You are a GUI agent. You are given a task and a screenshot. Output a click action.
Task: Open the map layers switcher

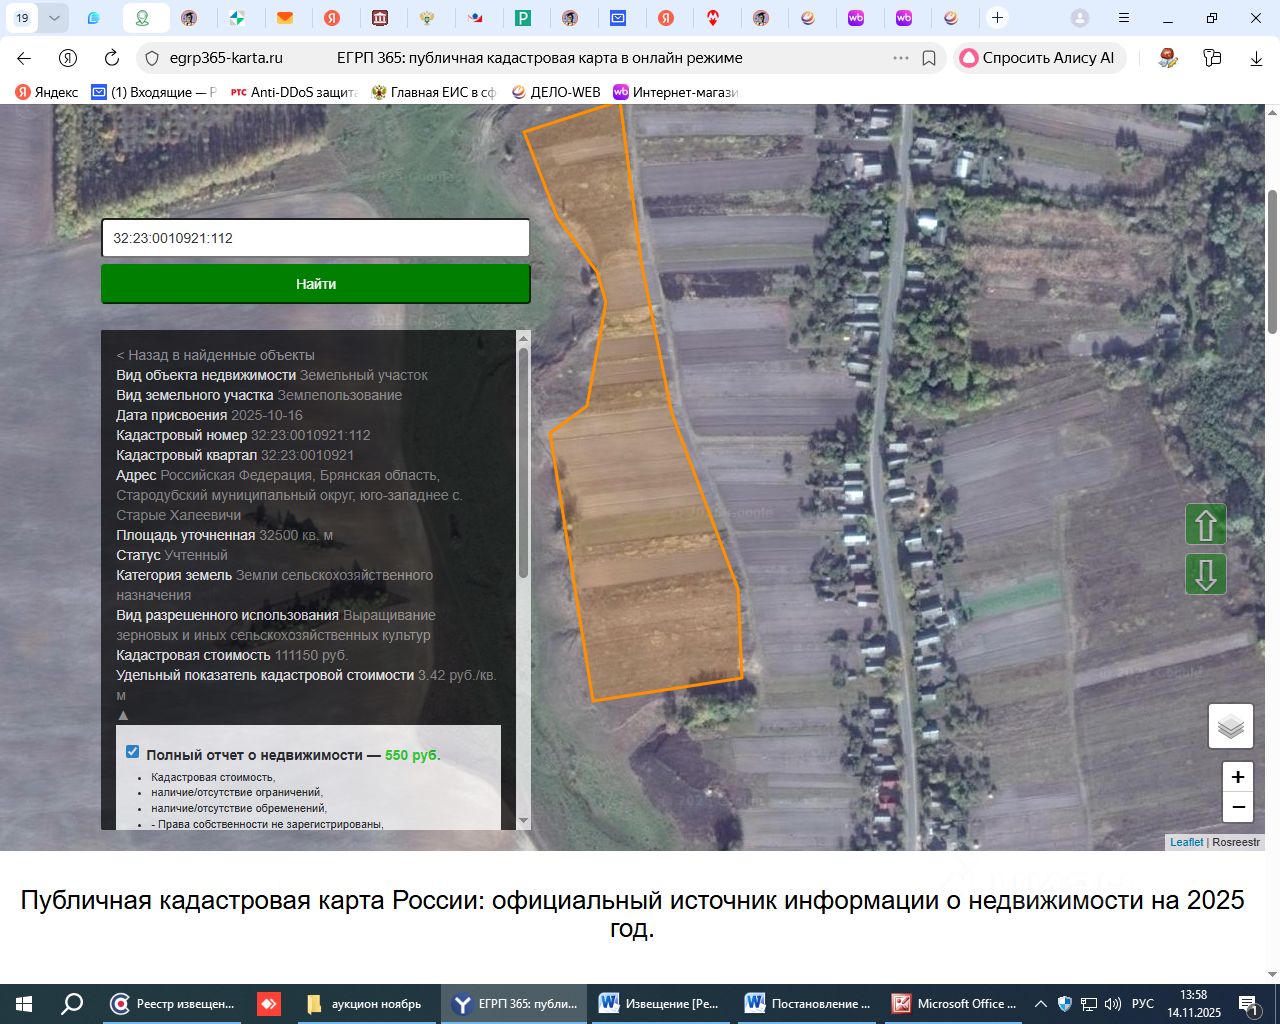1230,726
